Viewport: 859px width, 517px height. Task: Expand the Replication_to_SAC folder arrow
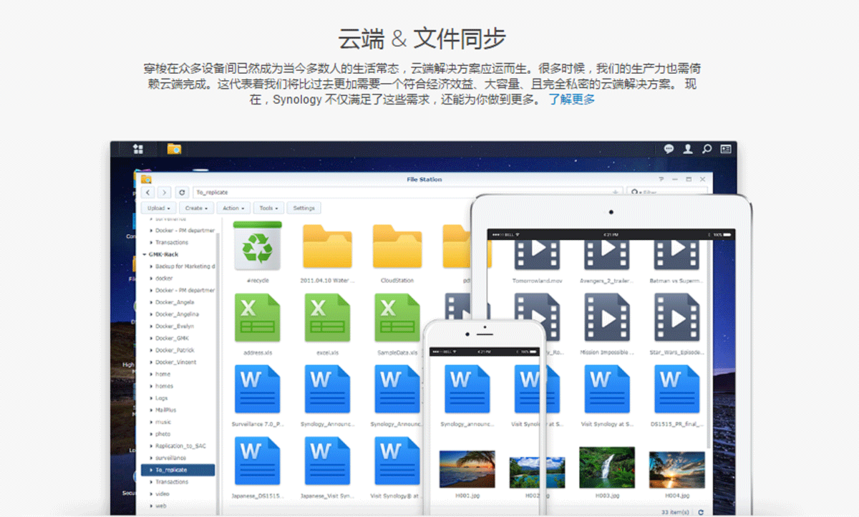151,446
